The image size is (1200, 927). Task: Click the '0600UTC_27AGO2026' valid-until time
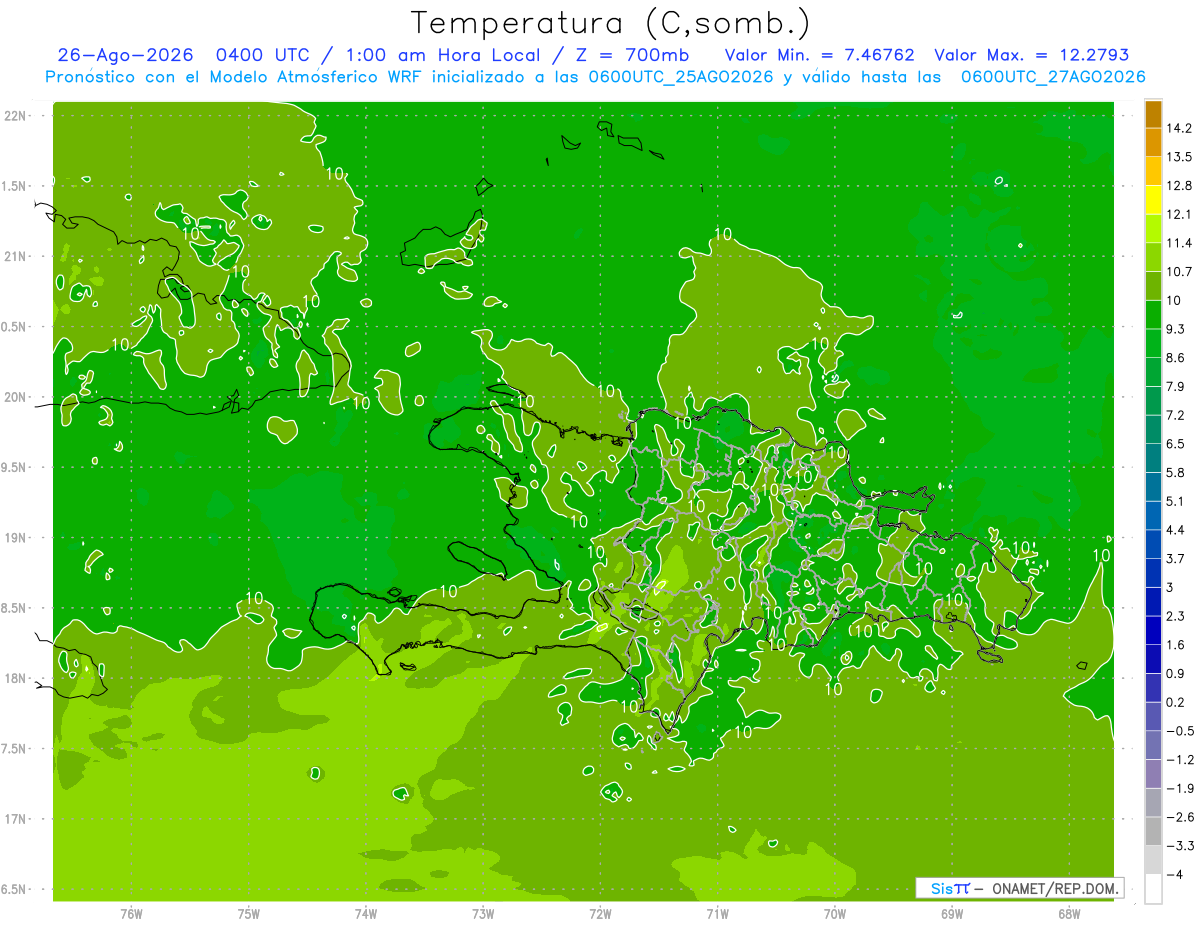(x=1053, y=77)
